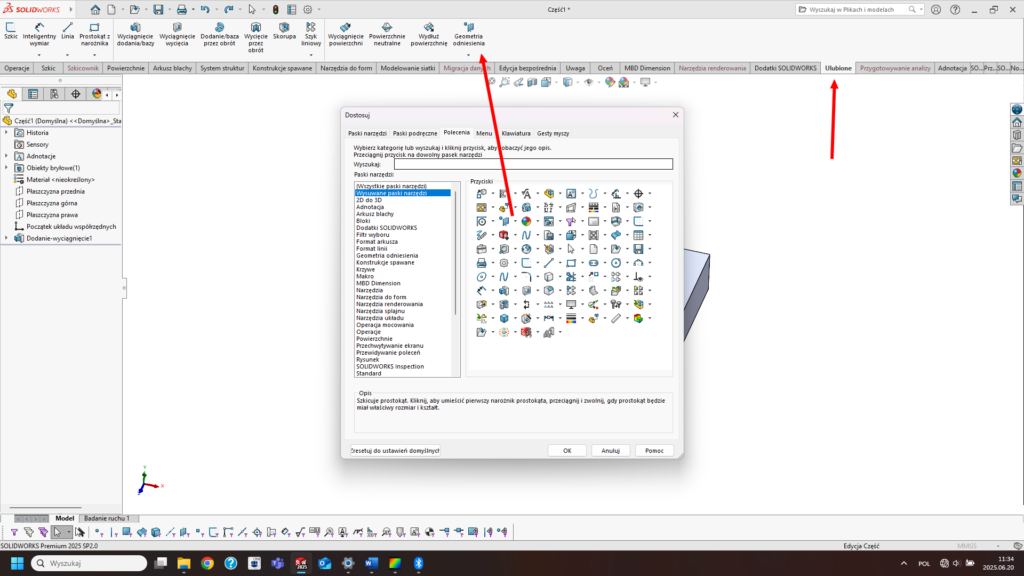Apply the Skorupa shell tool
This screenshot has height=576, width=1024.
(x=284, y=31)
